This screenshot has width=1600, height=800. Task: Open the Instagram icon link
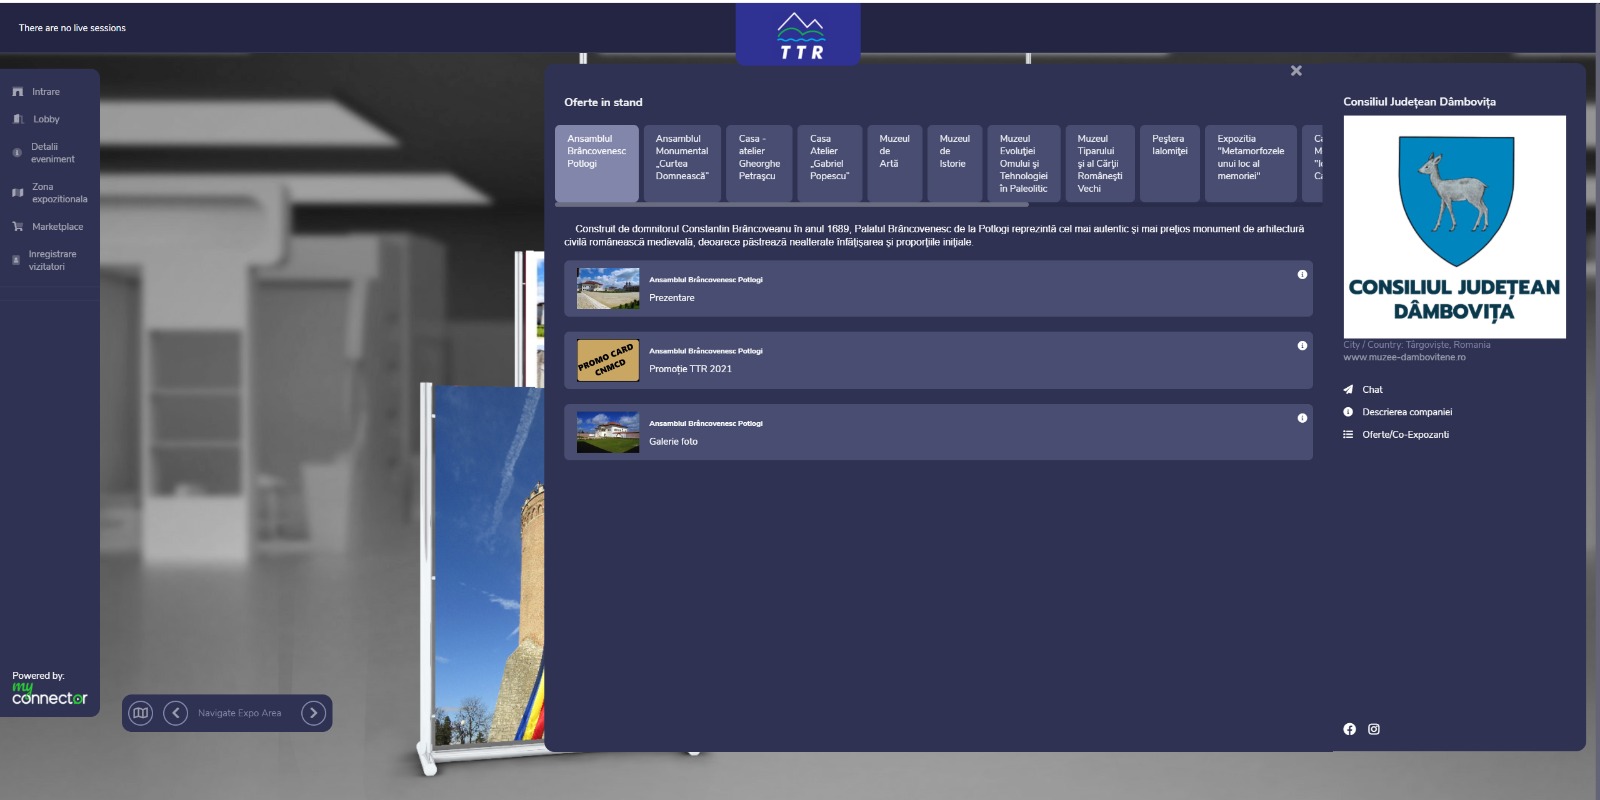[x=1374, y=729]
